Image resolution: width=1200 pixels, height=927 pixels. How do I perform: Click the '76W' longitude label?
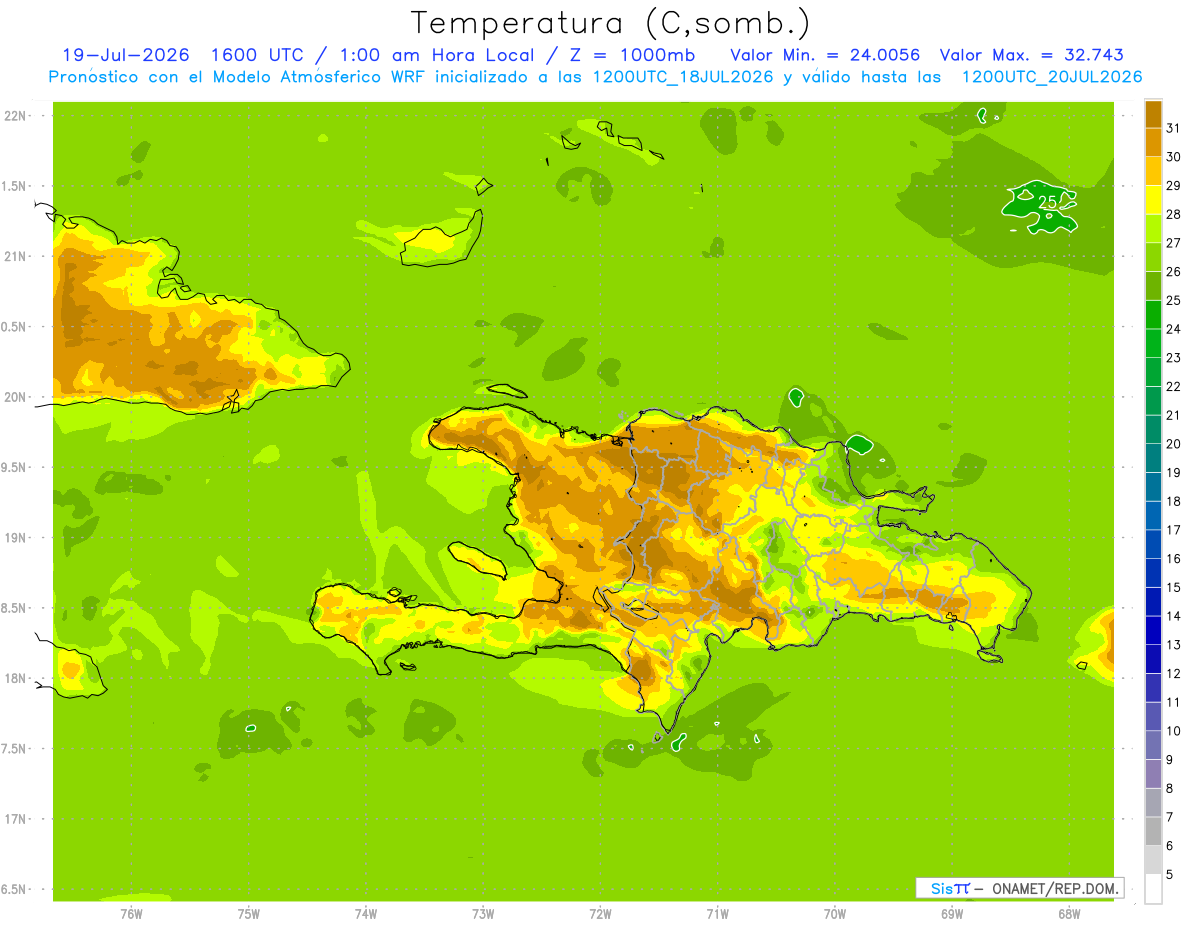(x=131, y=914)
